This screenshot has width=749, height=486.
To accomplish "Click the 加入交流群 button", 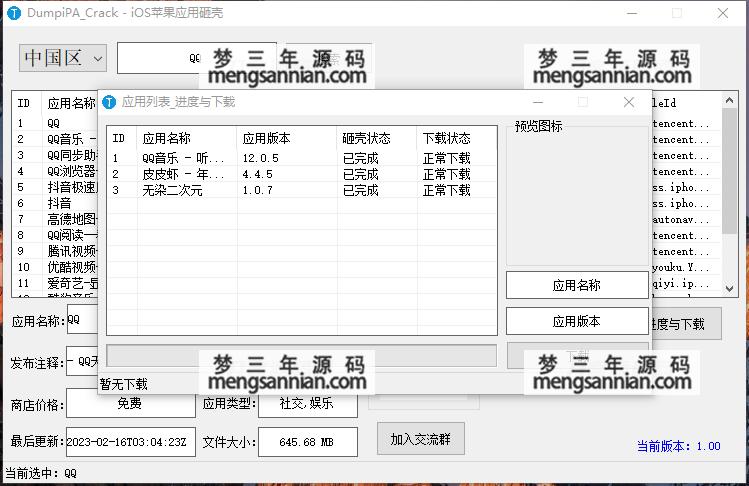I will click(x=420, y=439).
